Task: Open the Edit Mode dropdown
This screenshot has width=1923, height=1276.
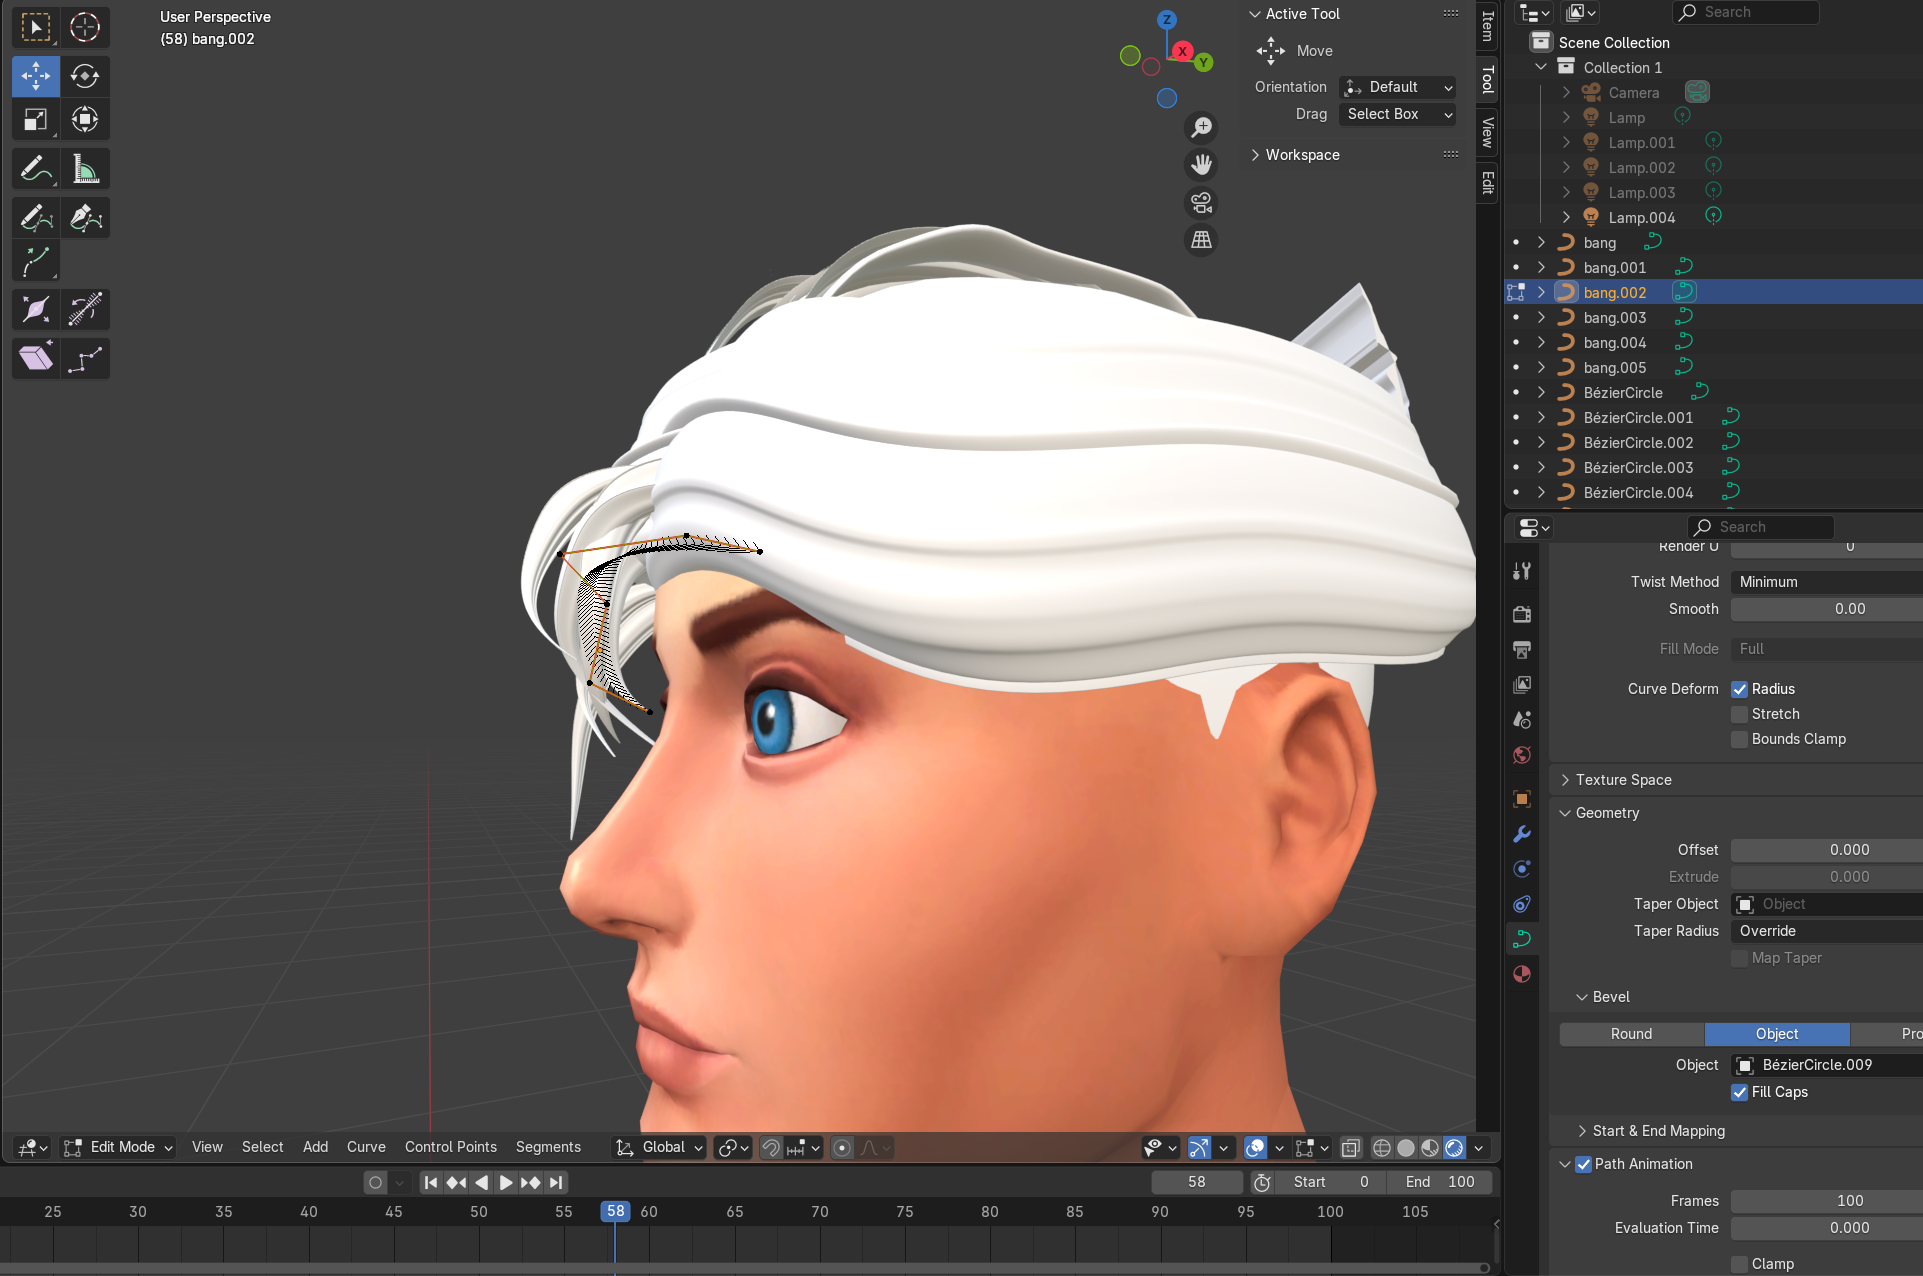Action: (120, 1147)
